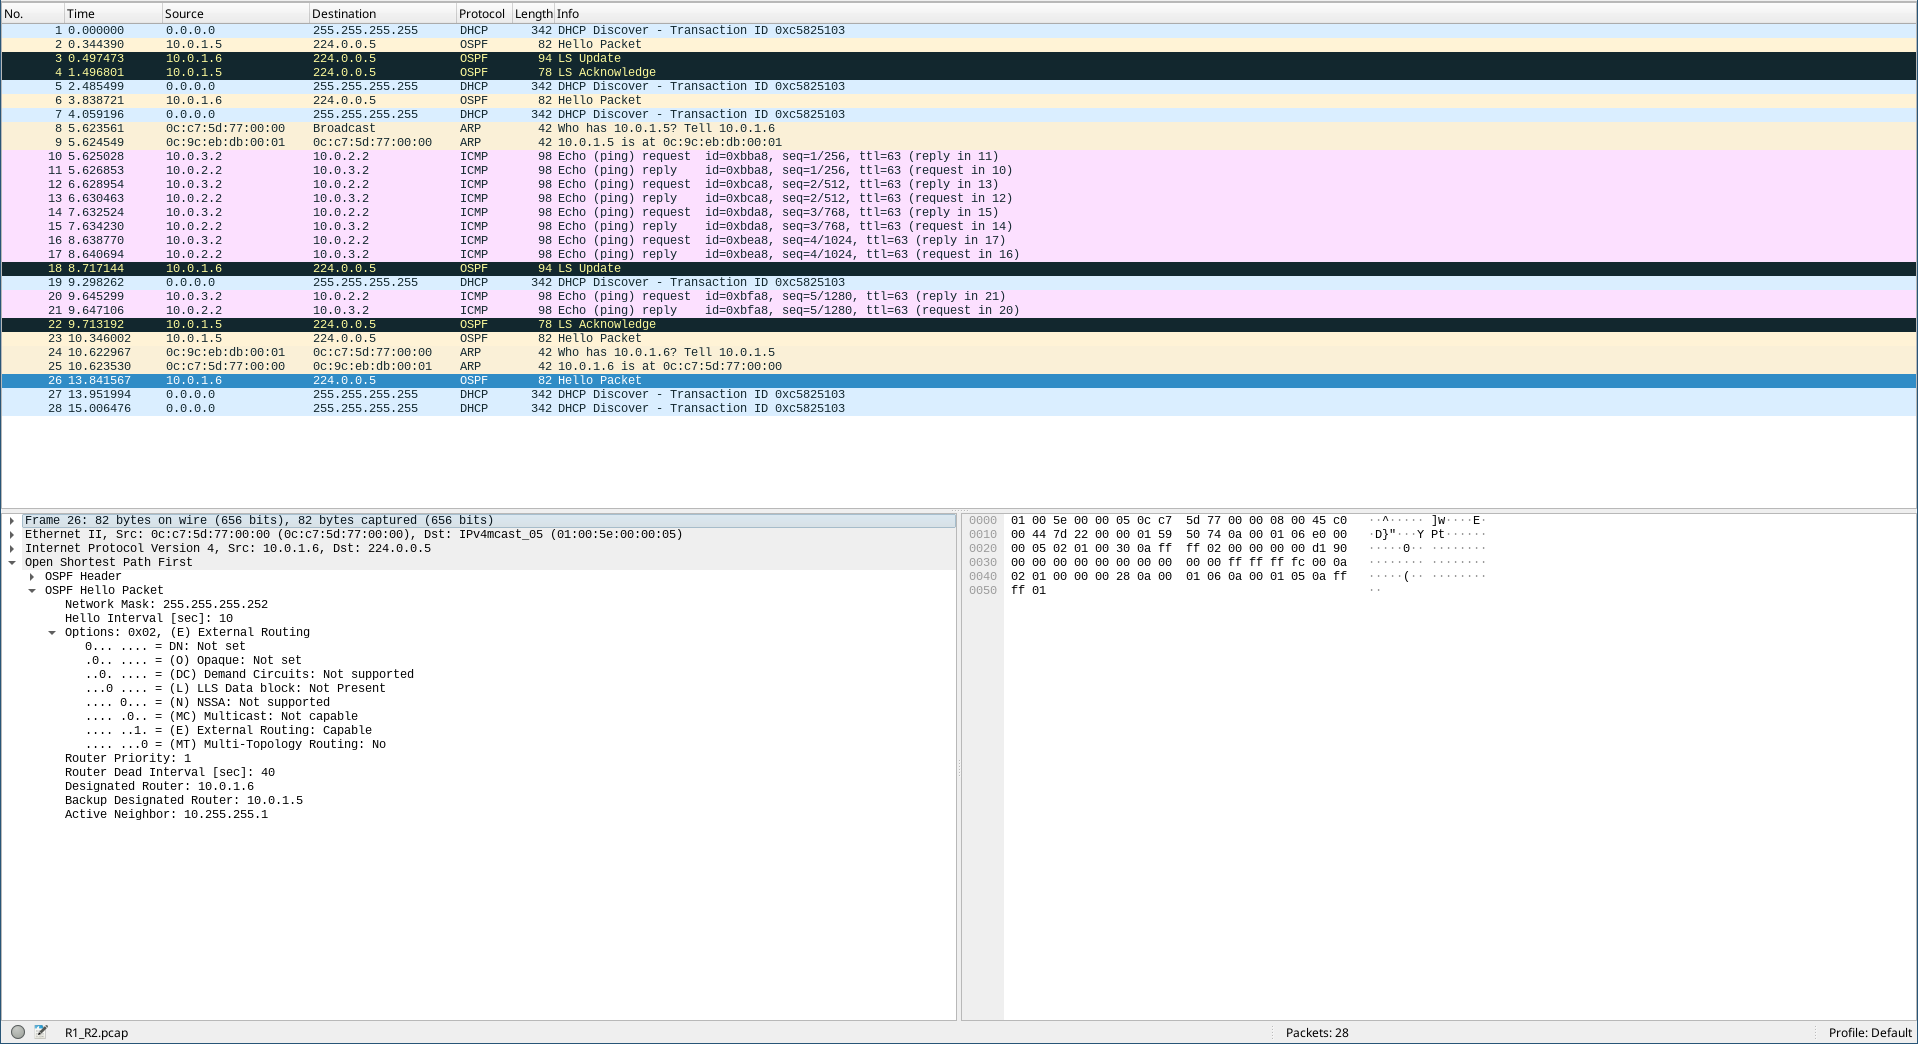
Task: Click the Source column header
Action: pyautogui.click(x=234, y=14)
